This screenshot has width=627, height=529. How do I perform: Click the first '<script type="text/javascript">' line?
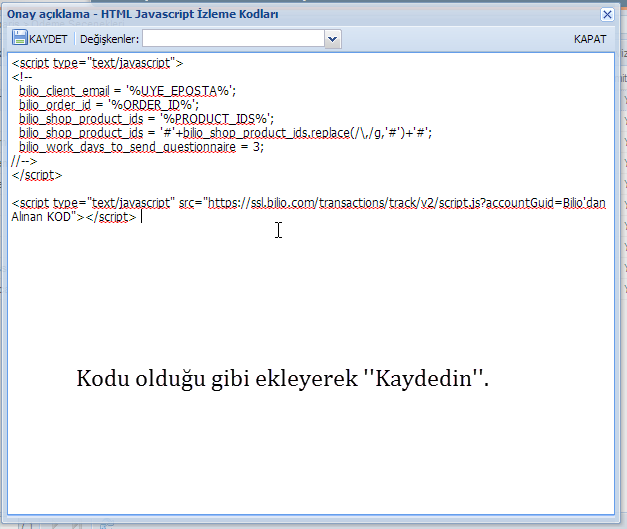(97, 63)
